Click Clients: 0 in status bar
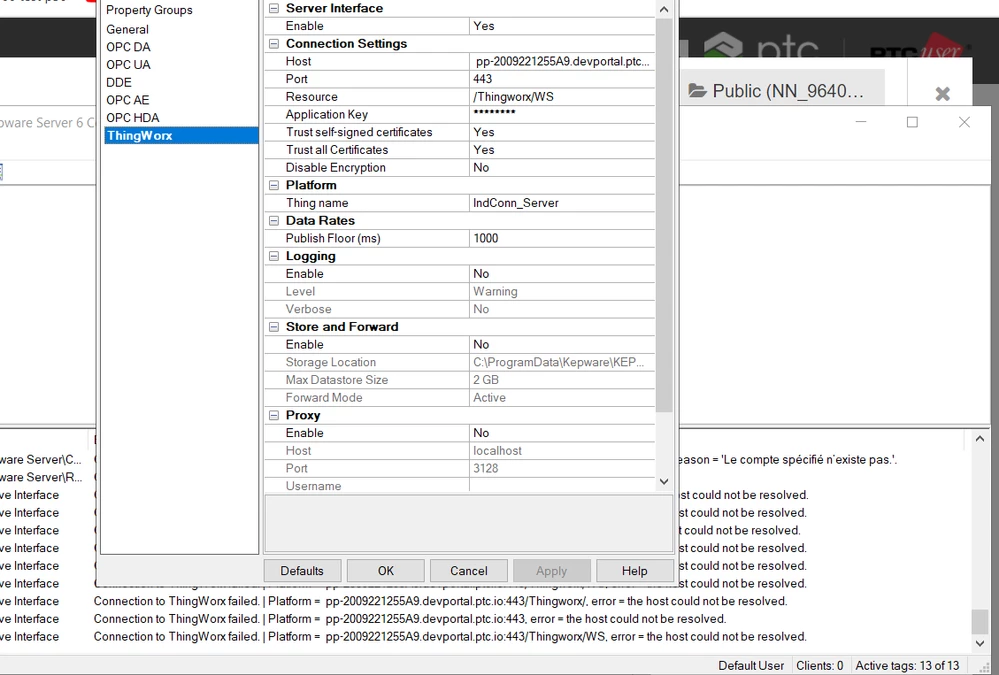 pos(819,665)
